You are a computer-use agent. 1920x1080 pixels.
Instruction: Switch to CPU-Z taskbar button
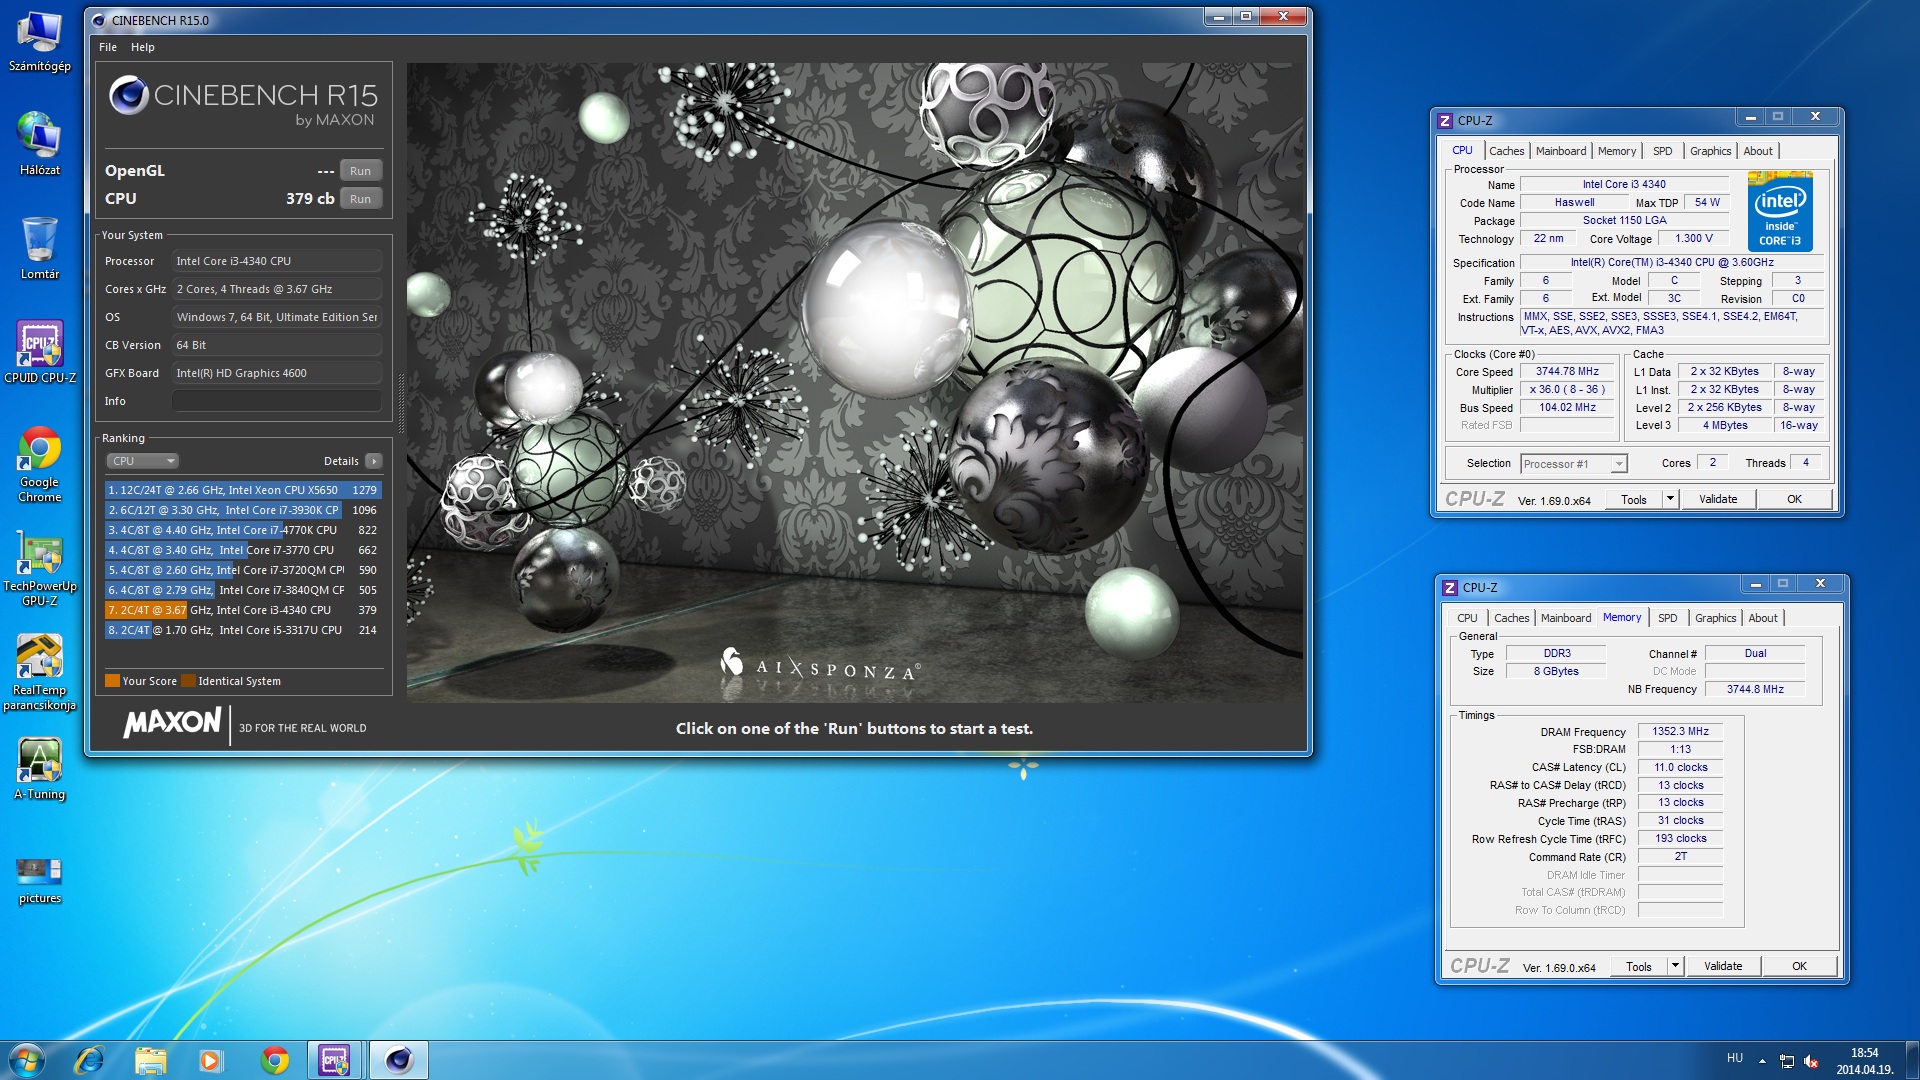click(335, 1060)
